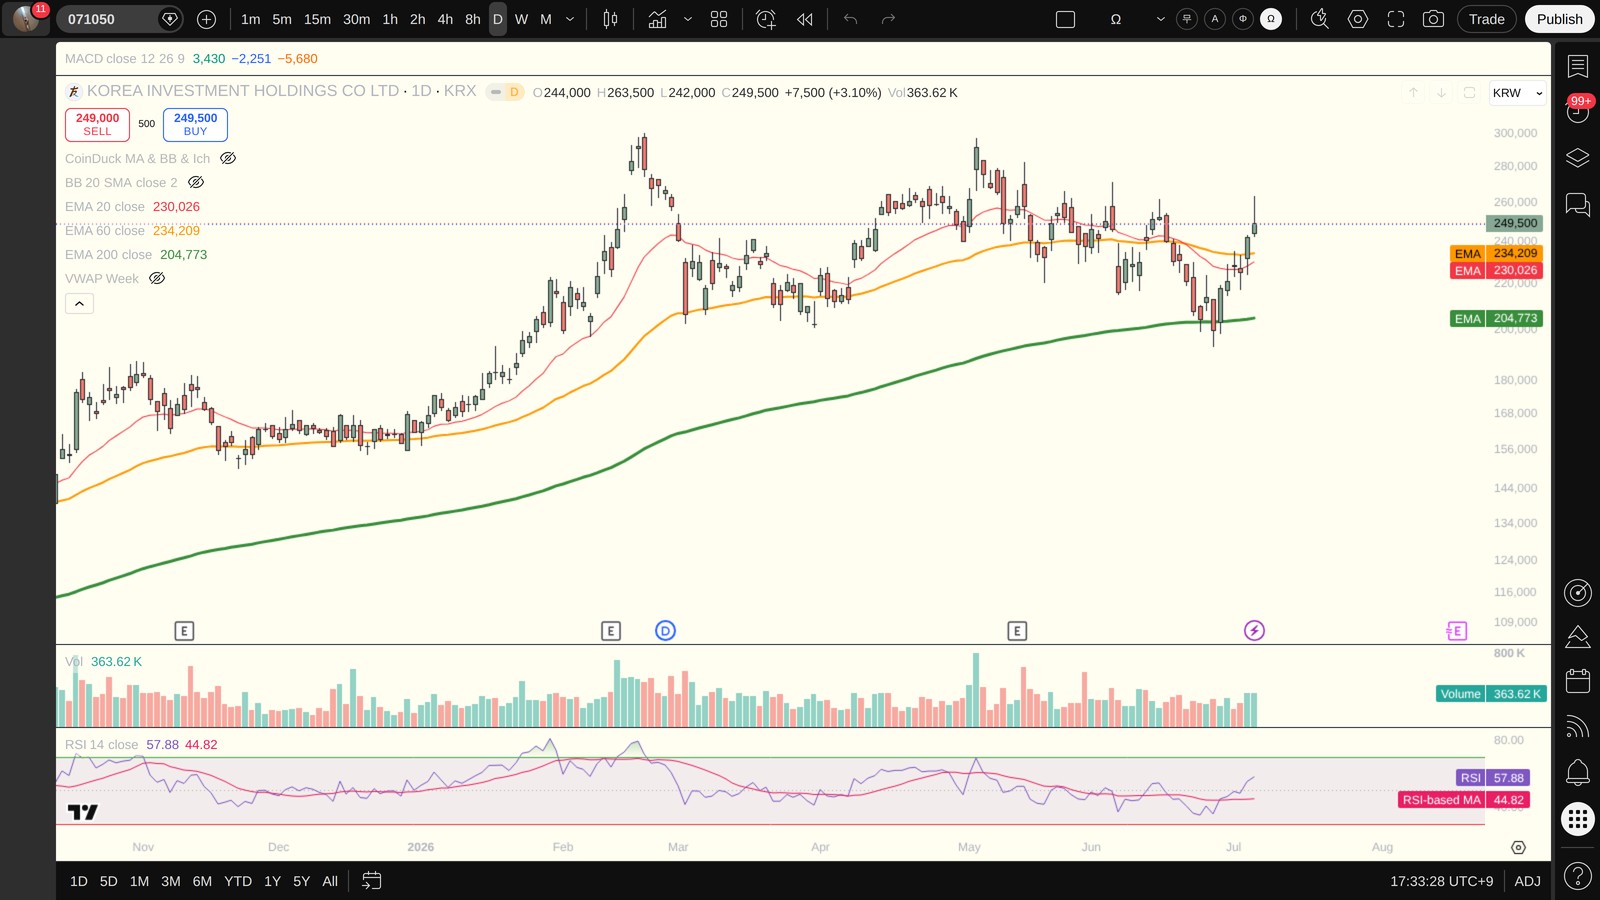
Task: Set the chart range to YTD
Action: pyautogui.click(x=238, y=881)
